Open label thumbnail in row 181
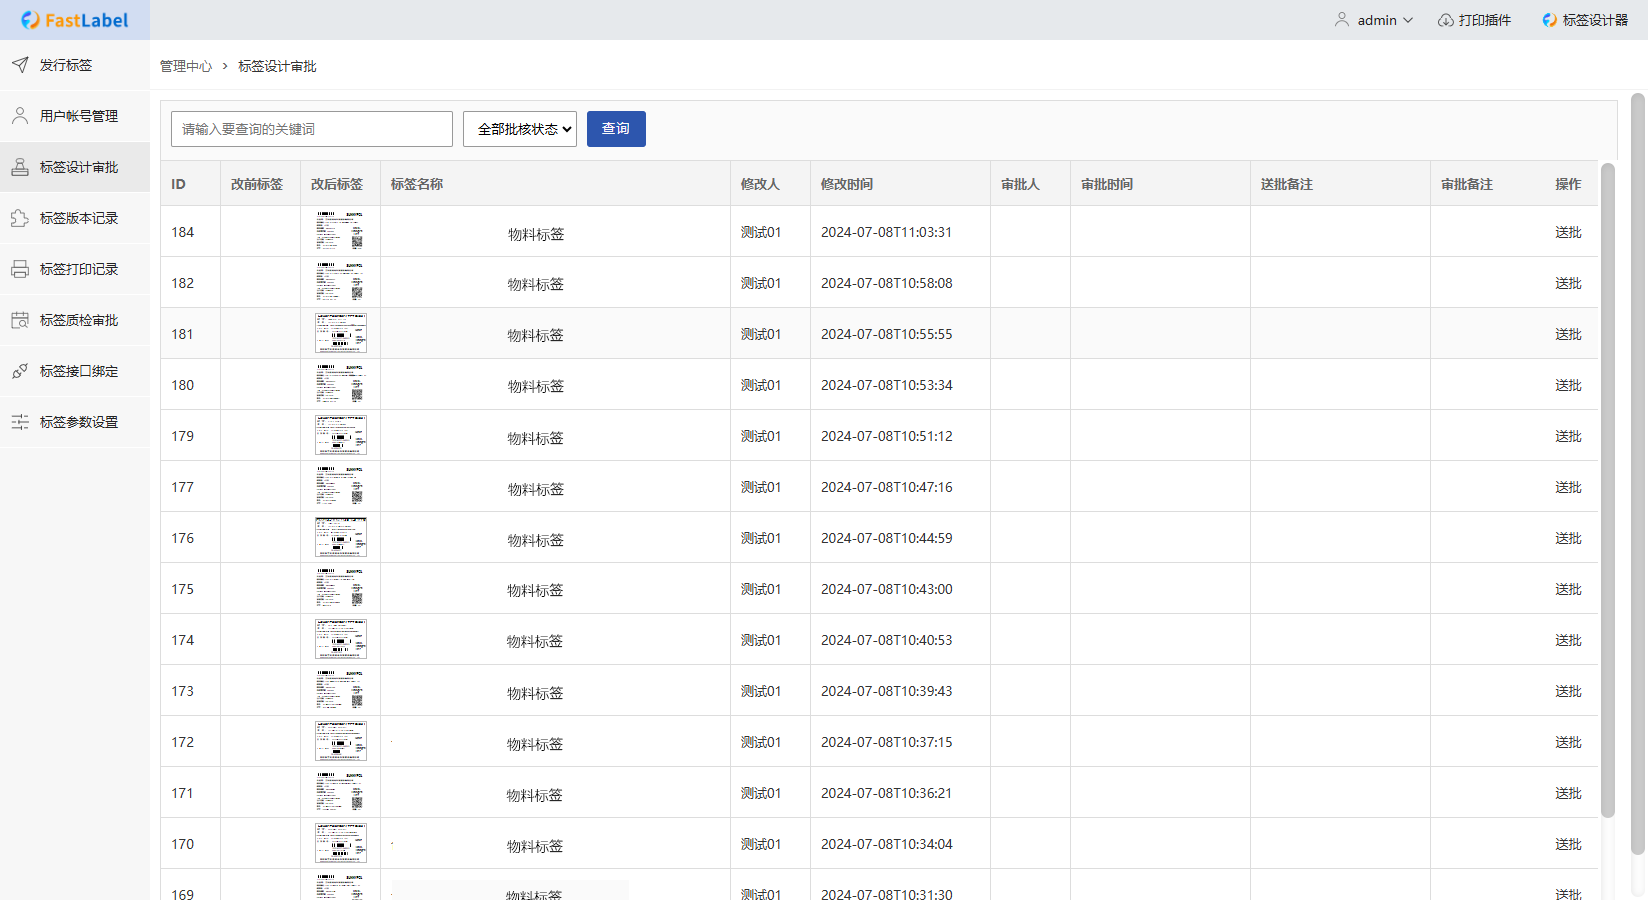The width and height of the screenshot is (1648, 900). pyautogui.click(x=340, y=332)
